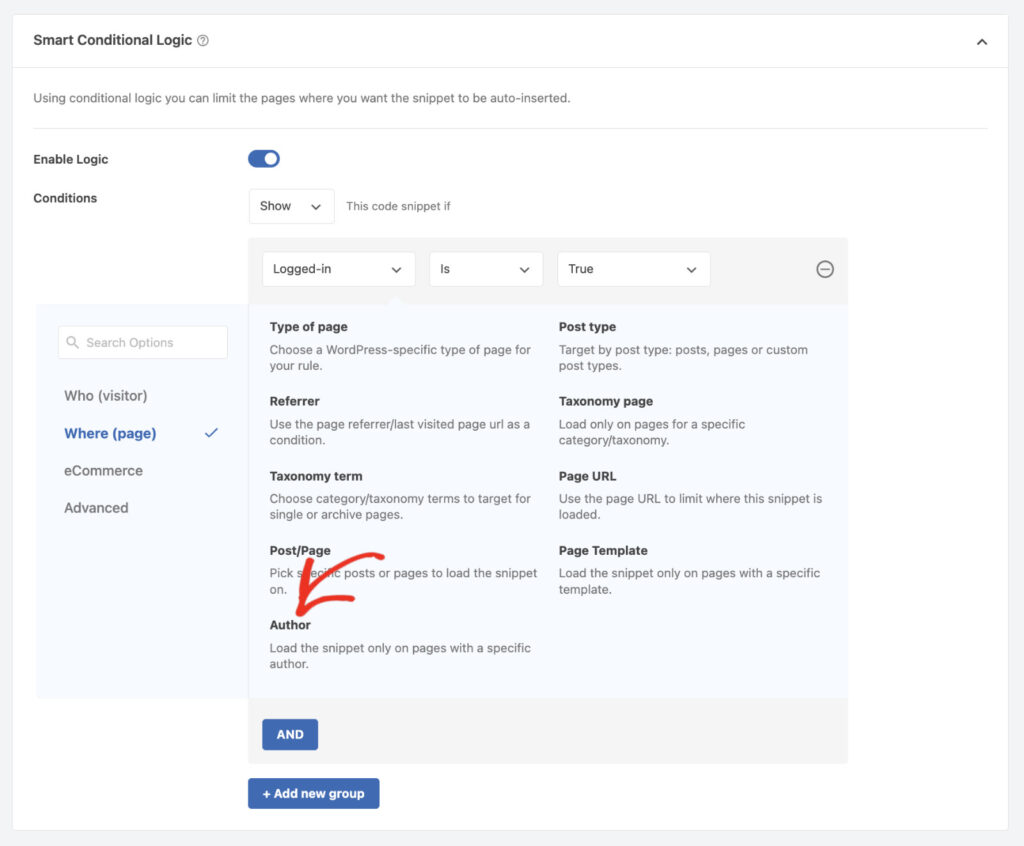This screenshot has height=846, width=1024.
Task: Switch to the Who (visitor) category
Action: coord(104,396)
